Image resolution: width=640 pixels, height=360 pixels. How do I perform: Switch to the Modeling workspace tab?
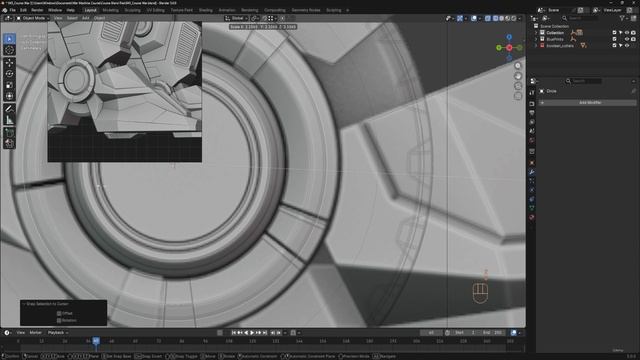click(110, 10)
